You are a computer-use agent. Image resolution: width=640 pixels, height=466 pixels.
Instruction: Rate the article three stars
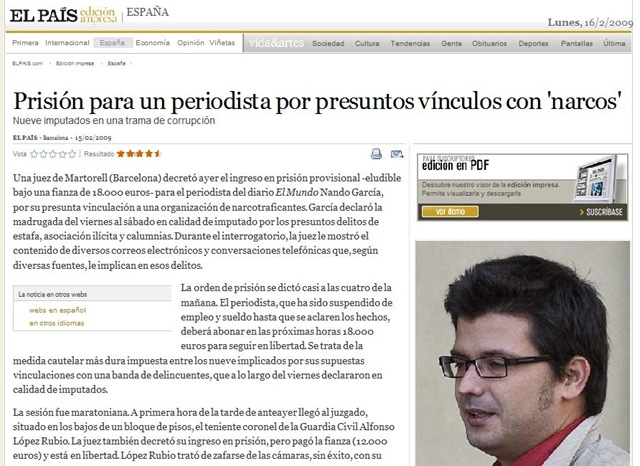coord(53,154)
